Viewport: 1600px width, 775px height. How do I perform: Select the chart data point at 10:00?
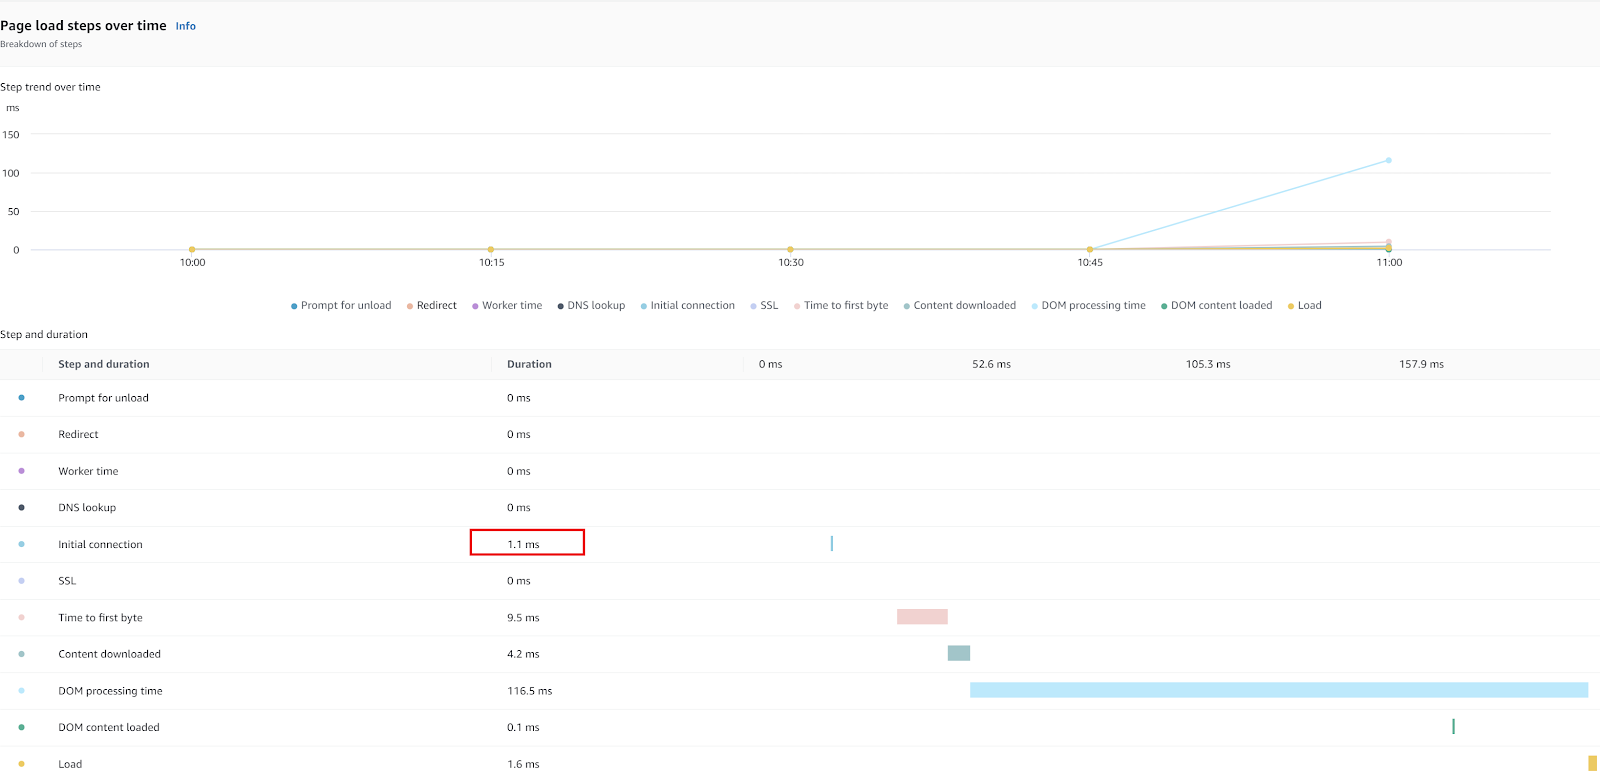(x=192, y=250)
